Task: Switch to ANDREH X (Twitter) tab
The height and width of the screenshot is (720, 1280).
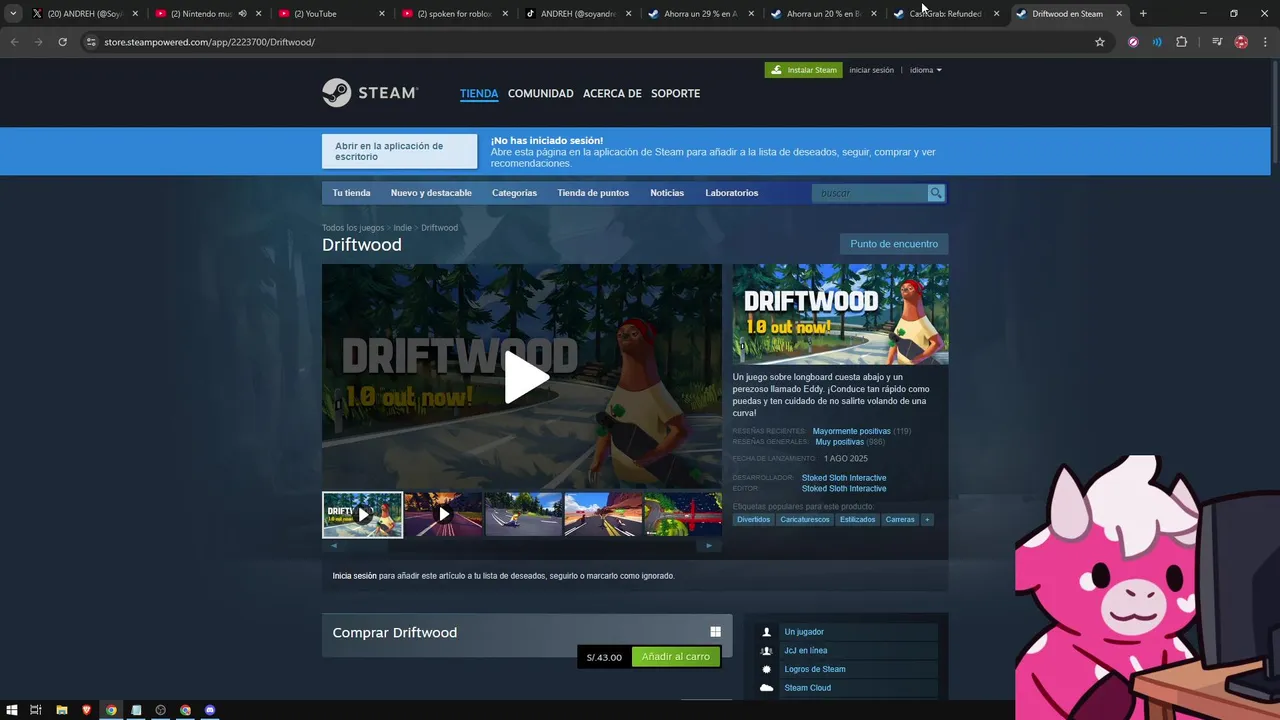Action: point(85,14)
